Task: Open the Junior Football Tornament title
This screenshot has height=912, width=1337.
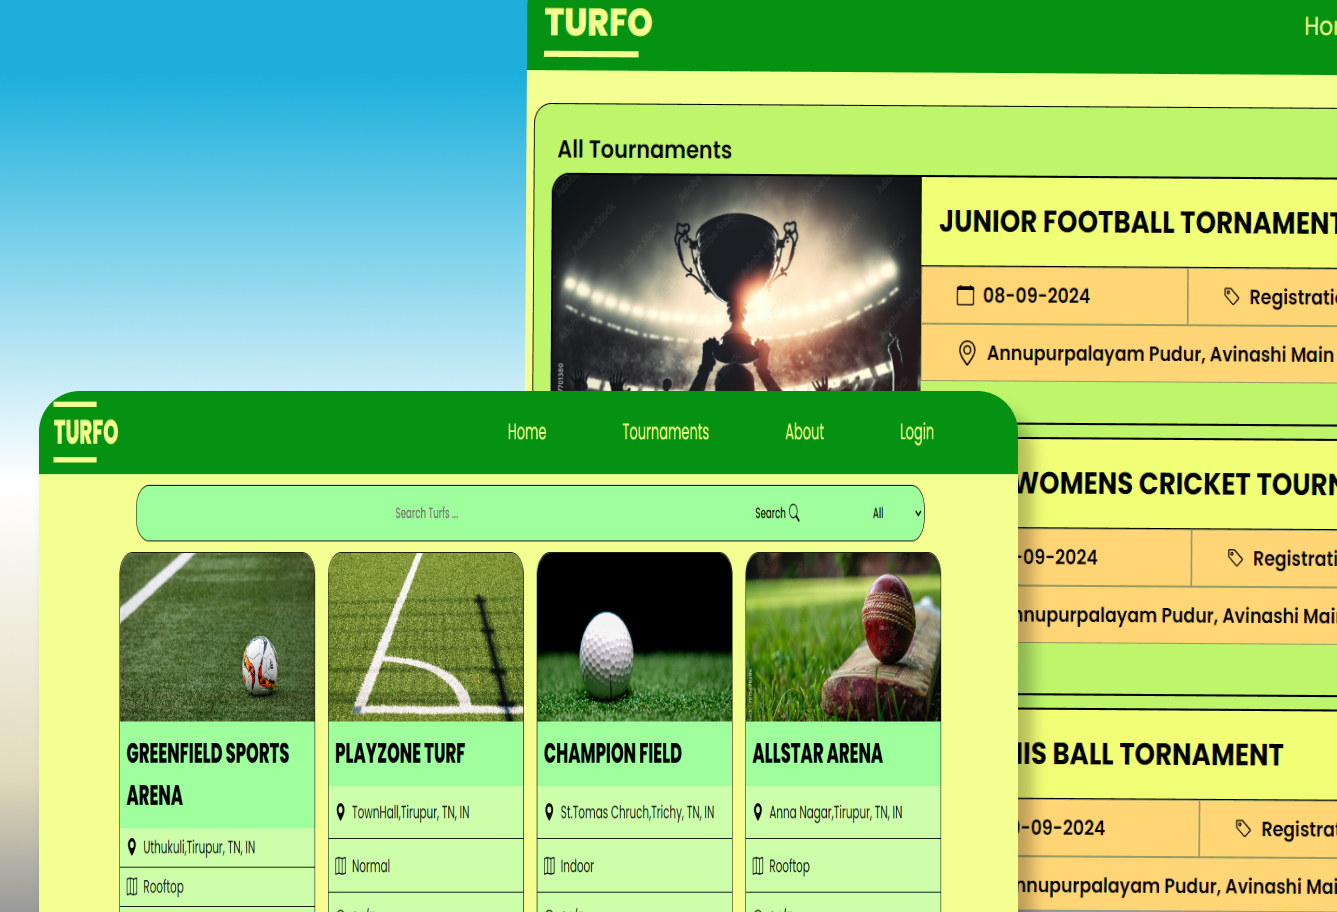Action: click(x=1136, y=222)
